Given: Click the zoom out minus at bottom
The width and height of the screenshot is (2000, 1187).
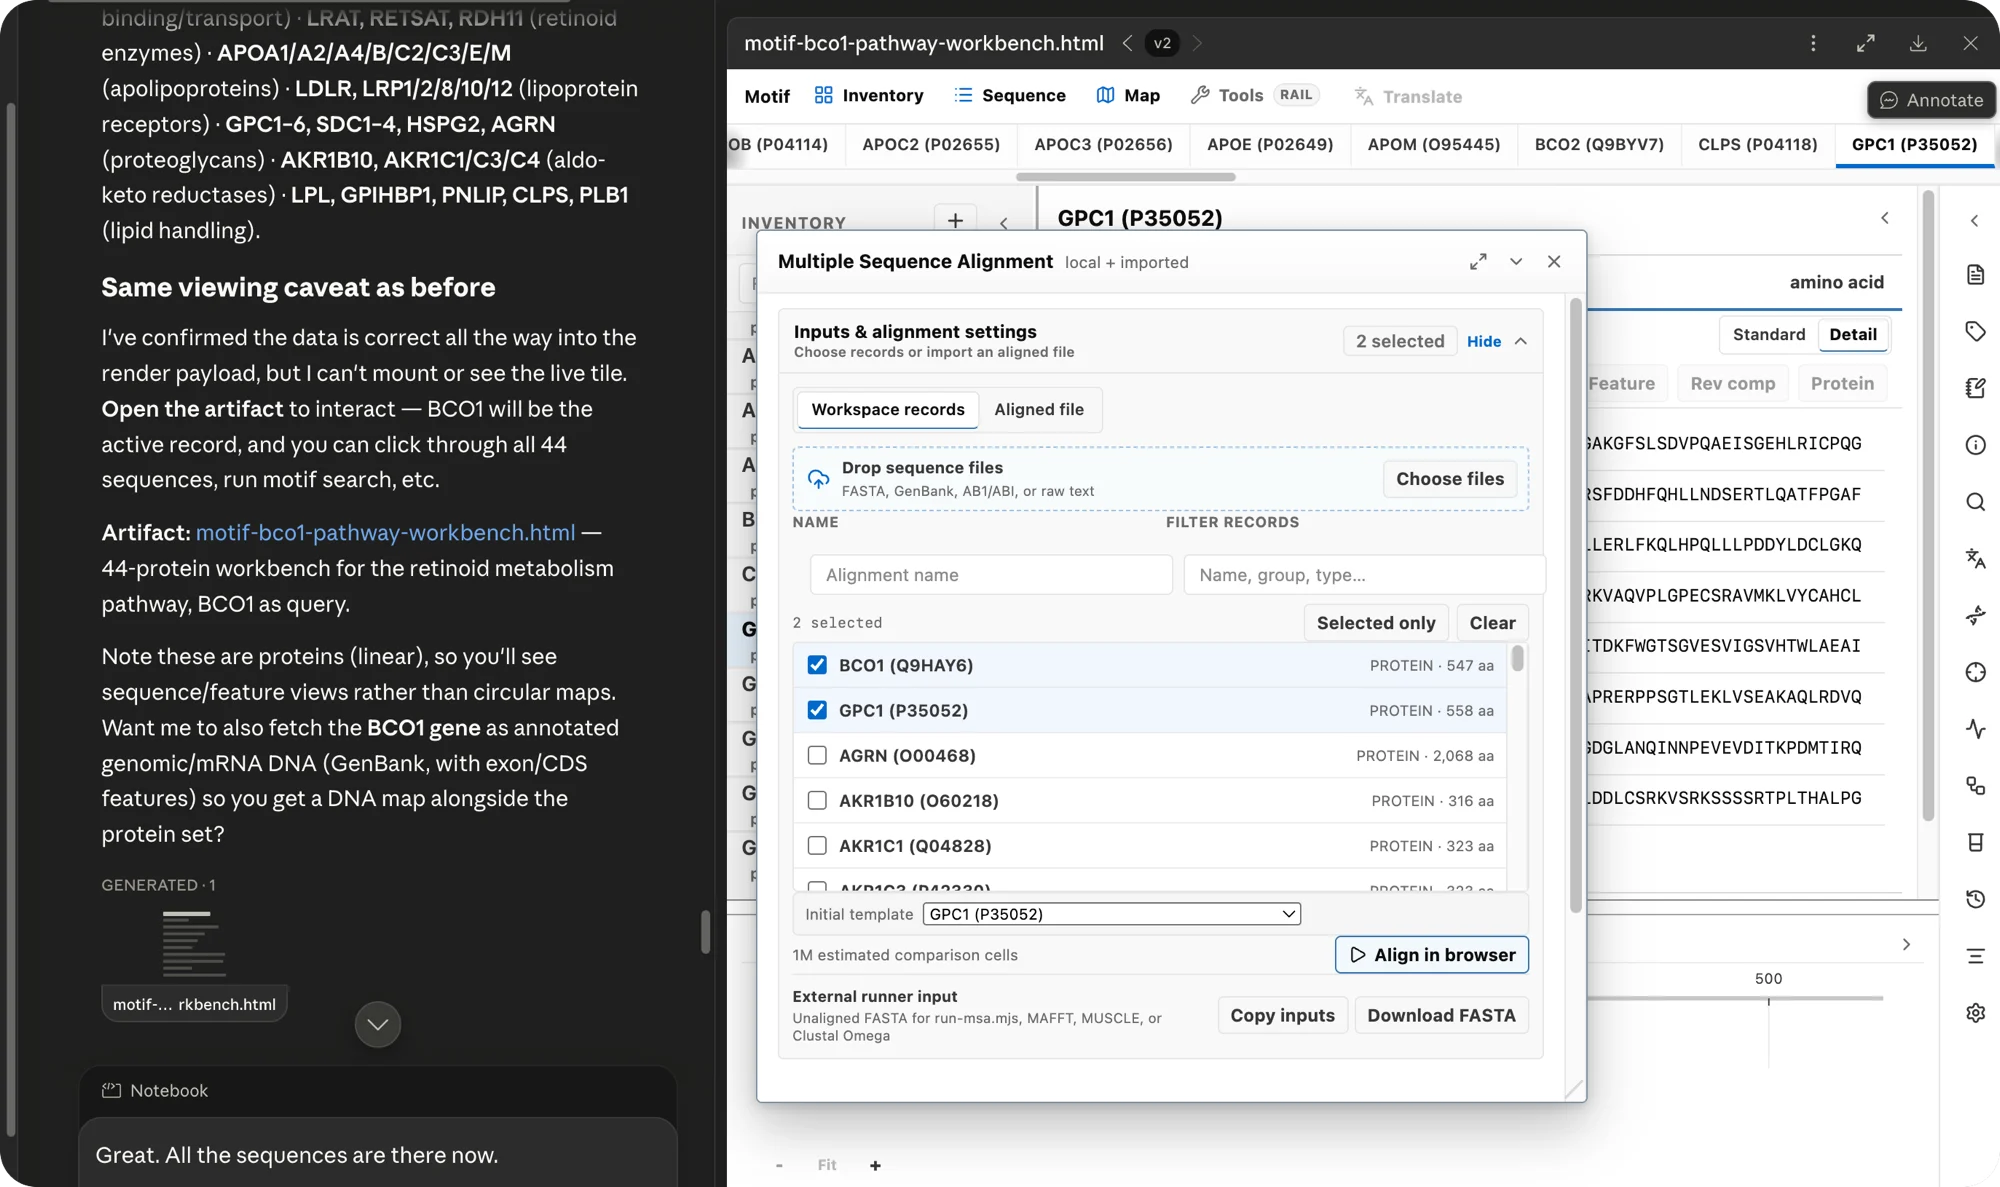Looking at the screenshot, I should 779,1165.
